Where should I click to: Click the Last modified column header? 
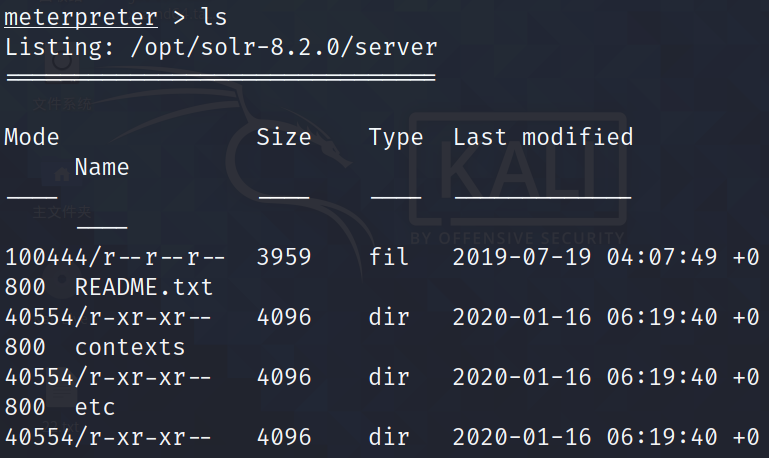pos(543,137)
